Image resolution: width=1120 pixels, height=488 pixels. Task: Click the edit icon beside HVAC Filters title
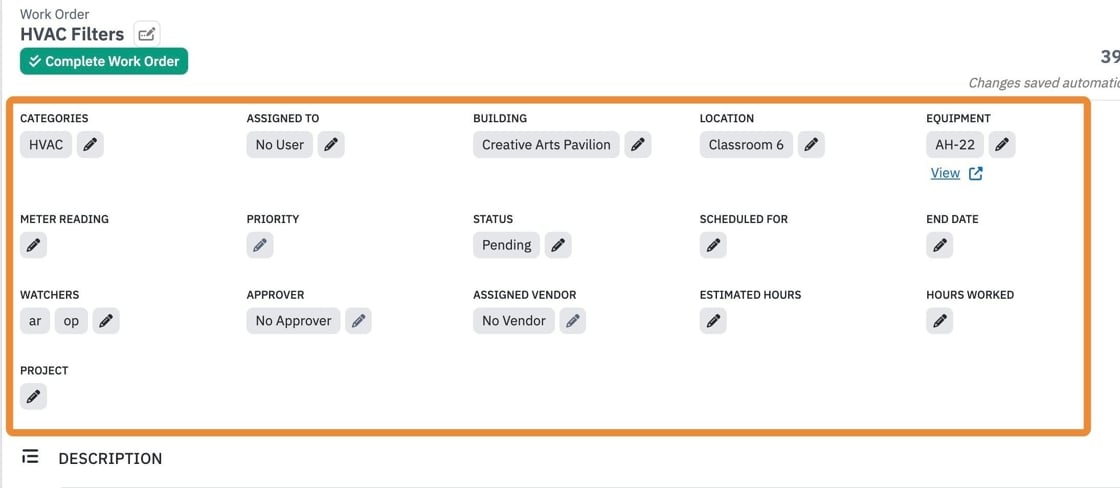coord(147,34)
